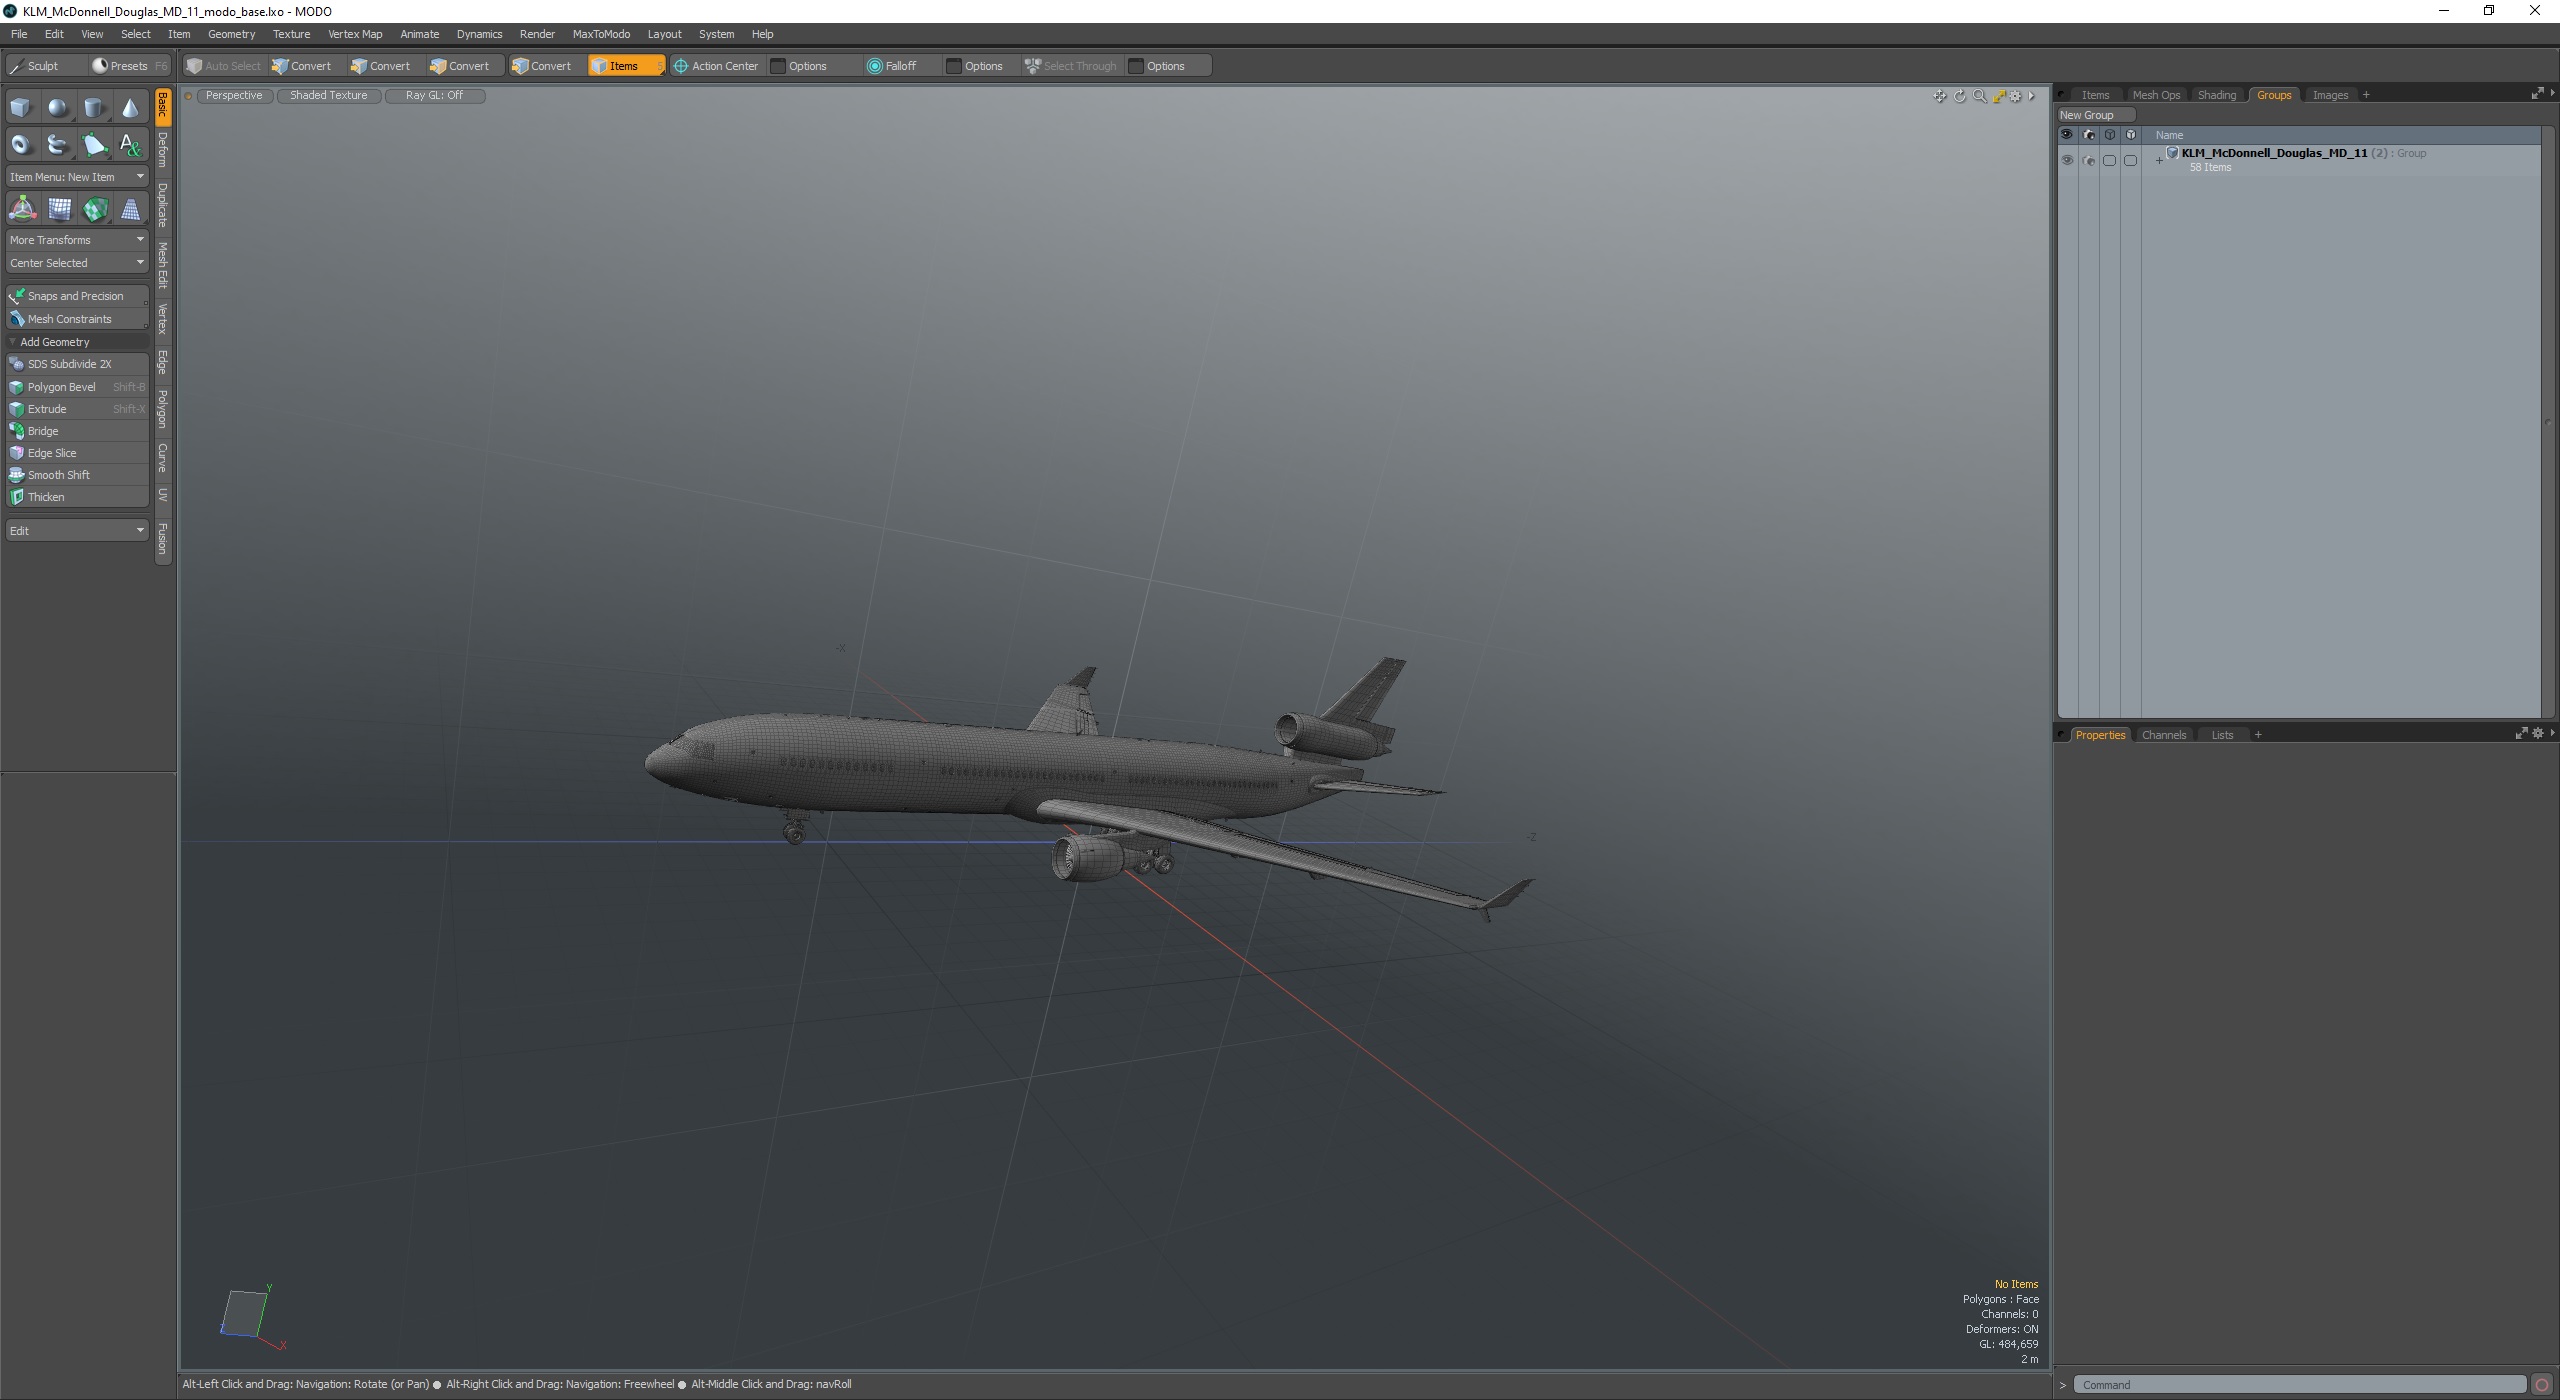
Task: Activate the Taper tool icon
Action: pyautogui.click(x=130, y=209)
